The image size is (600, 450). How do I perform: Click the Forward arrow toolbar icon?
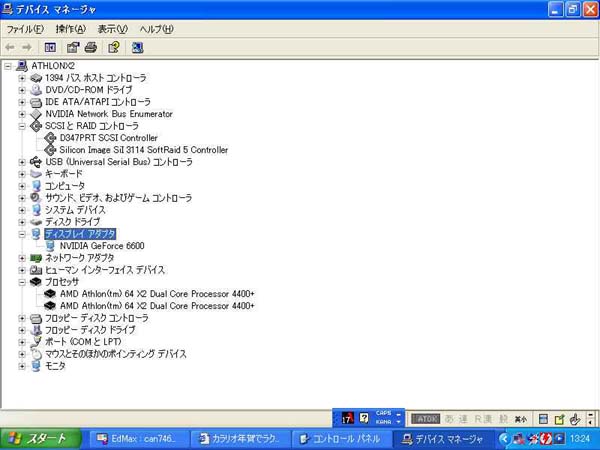click(27, 47)
